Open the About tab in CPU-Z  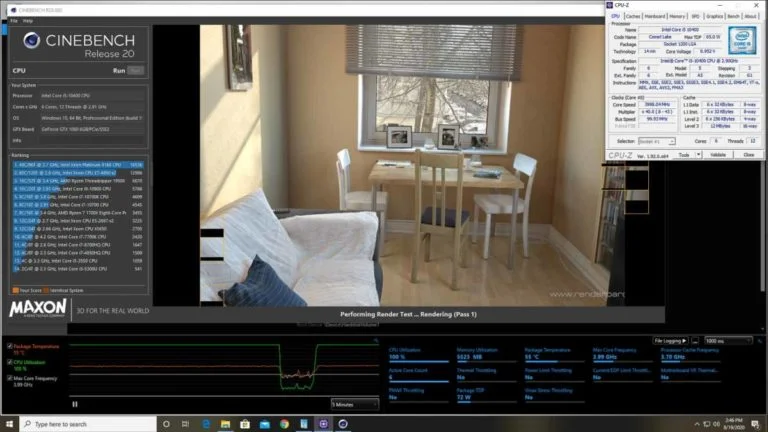point(750,16)
